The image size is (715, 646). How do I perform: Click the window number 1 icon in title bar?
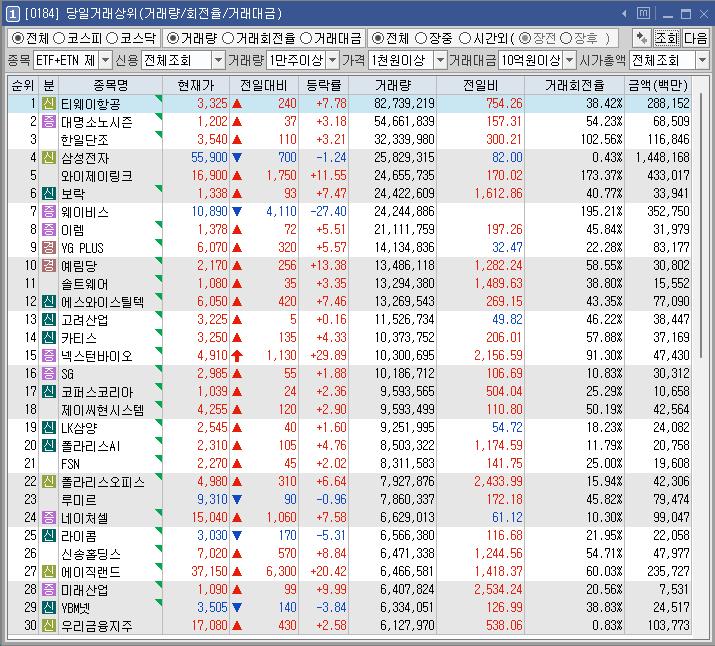coord(12,14)
